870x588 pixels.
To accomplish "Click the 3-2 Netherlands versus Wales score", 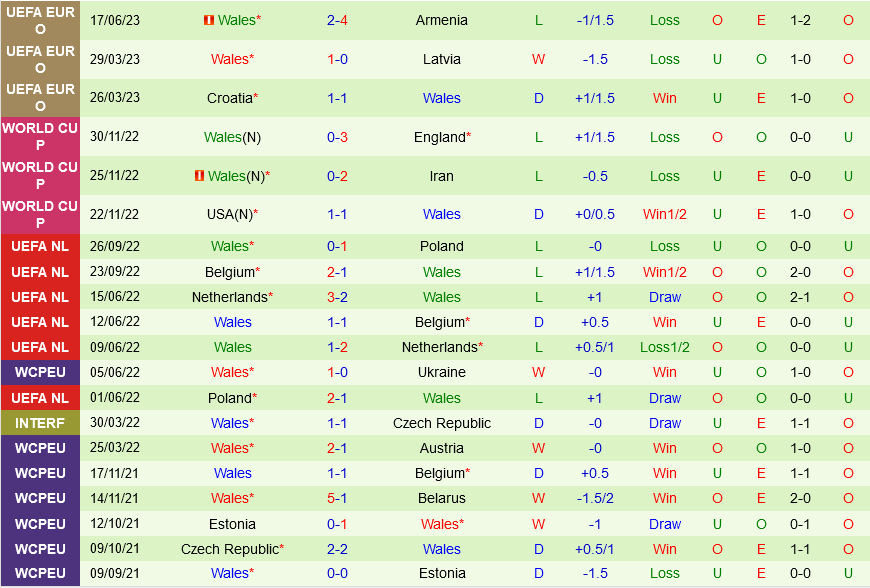I will coord(337,297).
